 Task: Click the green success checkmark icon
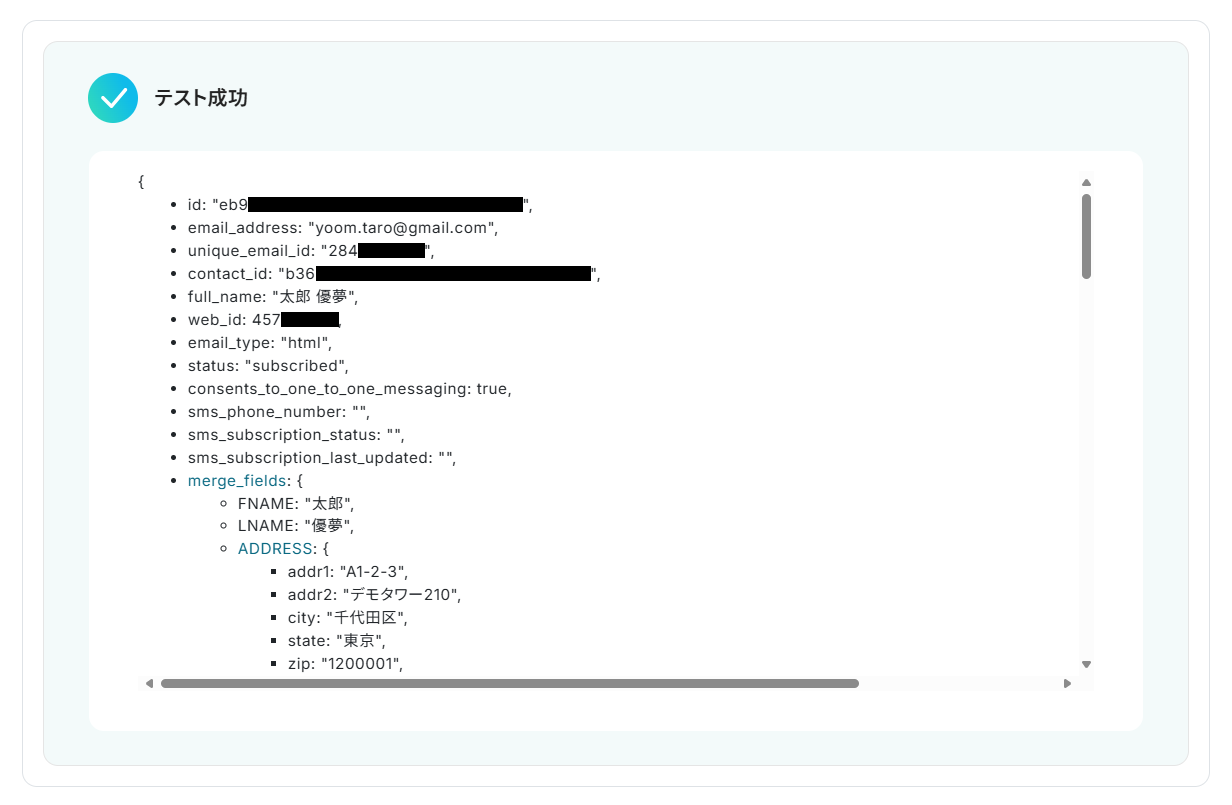[113, 98]
